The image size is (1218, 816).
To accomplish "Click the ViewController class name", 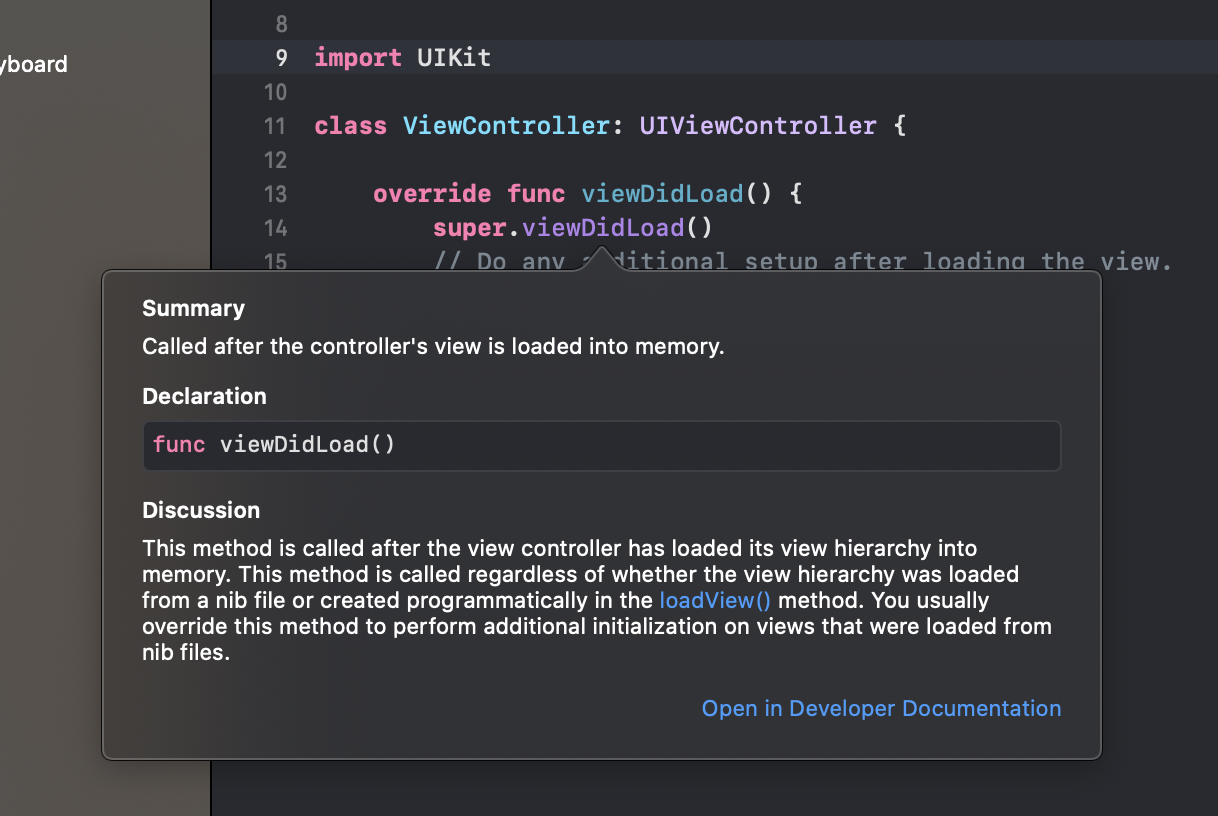I will (x=507, y=126).
